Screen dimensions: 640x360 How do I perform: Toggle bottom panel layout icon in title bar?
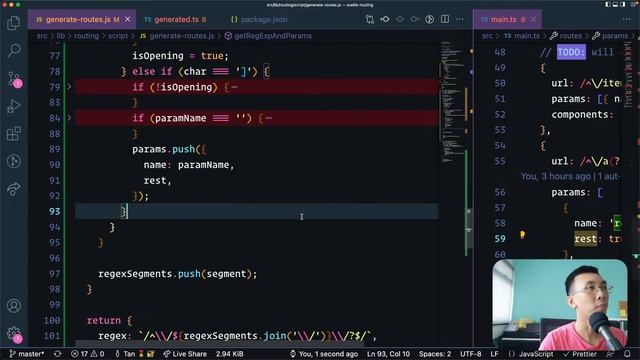615,4
